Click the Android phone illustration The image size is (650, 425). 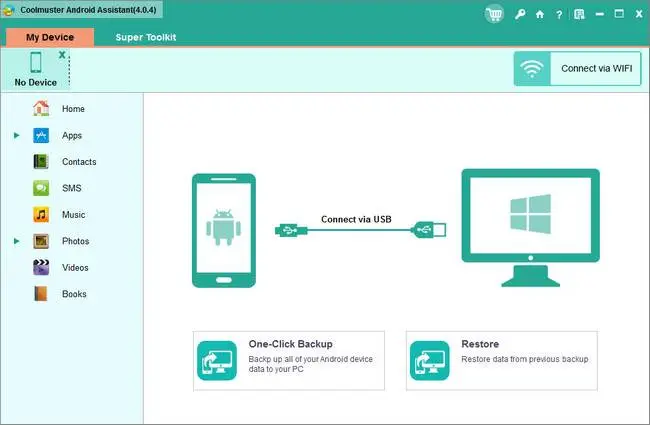pos(224,231)
